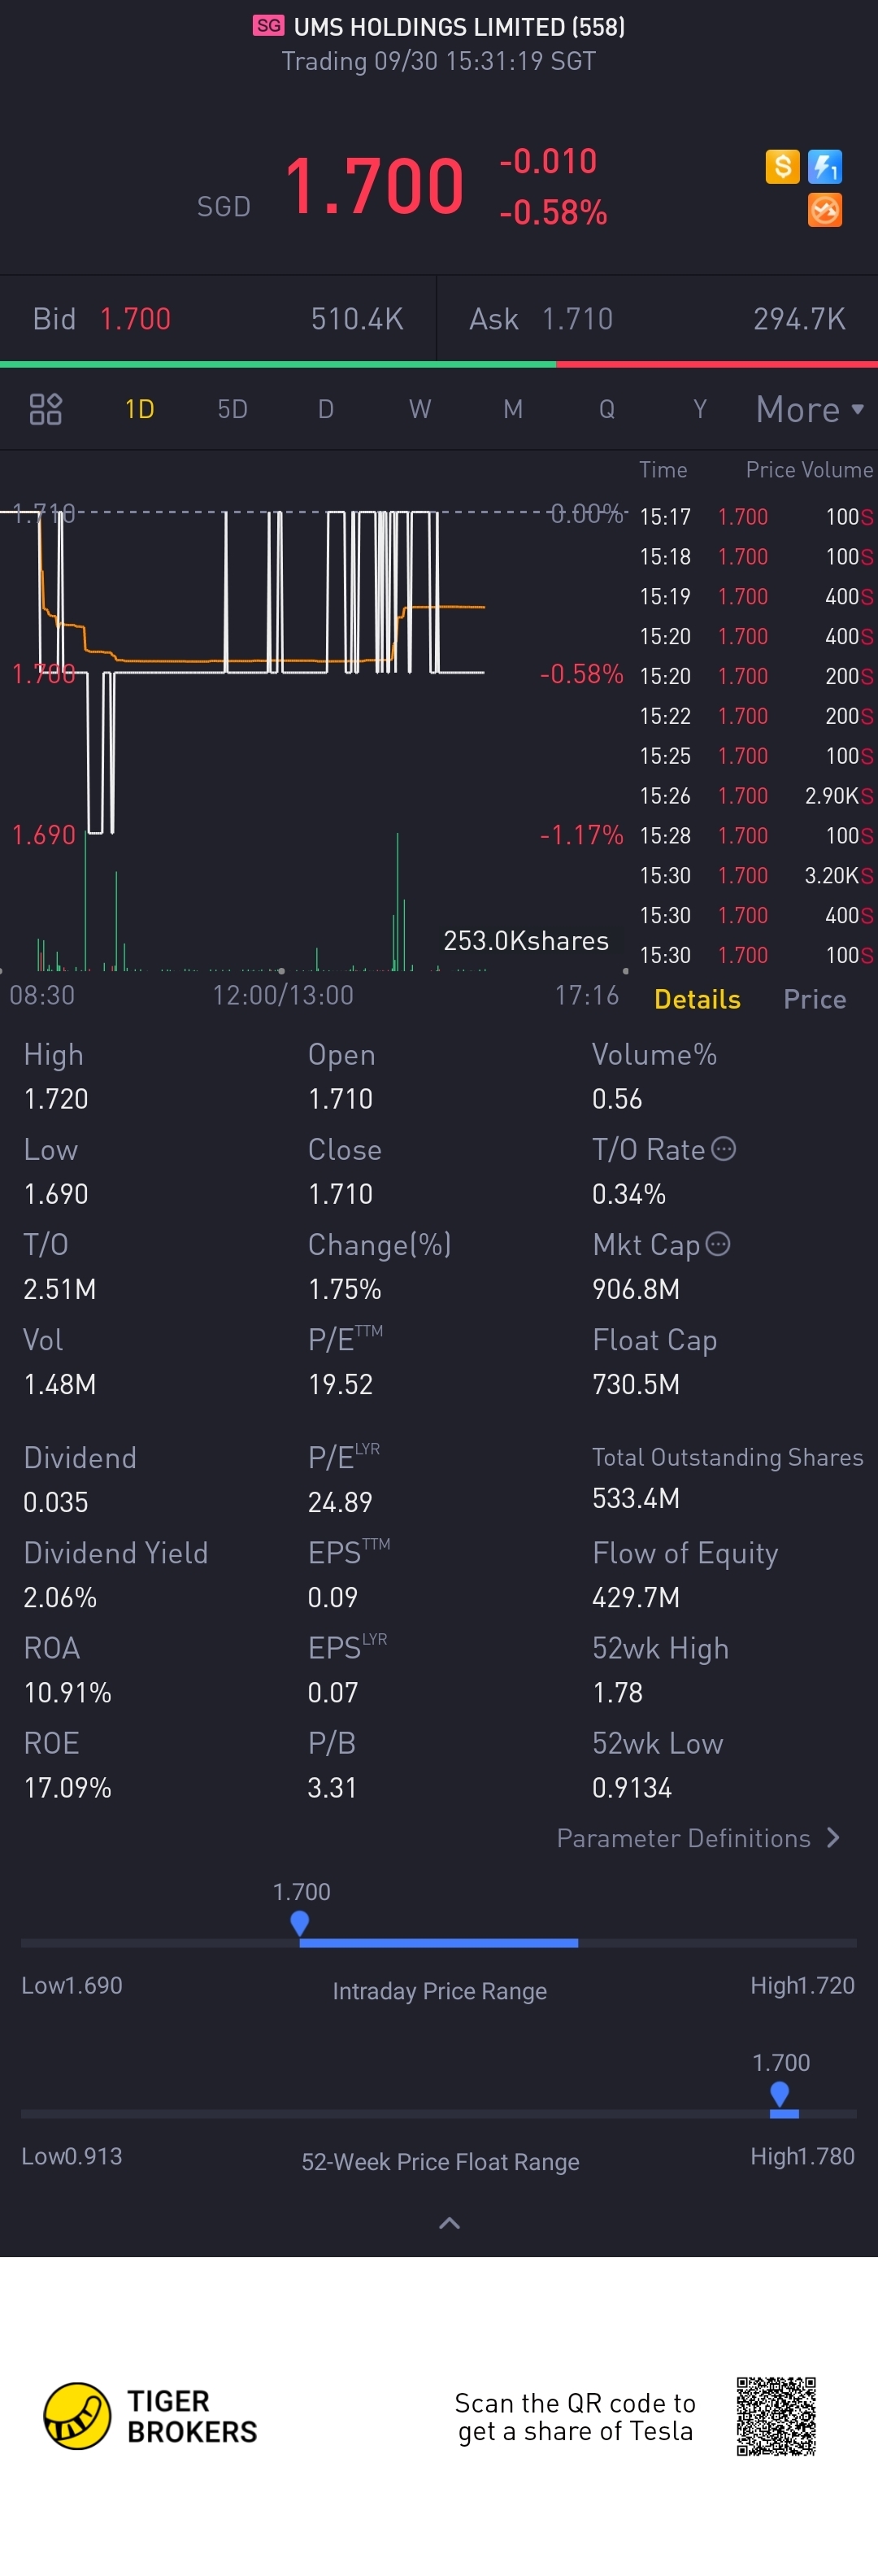The width and height of the screenshot is (878, 2576).
Task: Tap the yellow dollar sign badge
Action: [x=782, y=166]
